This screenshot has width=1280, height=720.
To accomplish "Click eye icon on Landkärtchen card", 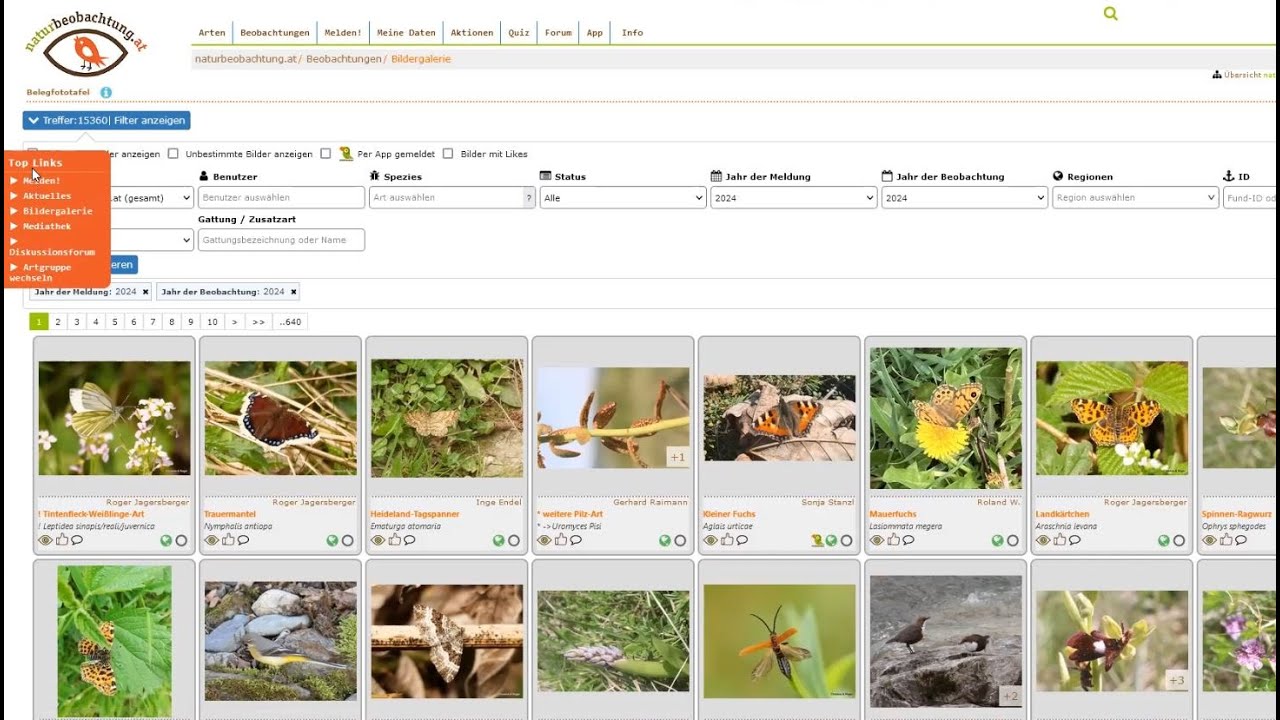I will pos(1043,540).
